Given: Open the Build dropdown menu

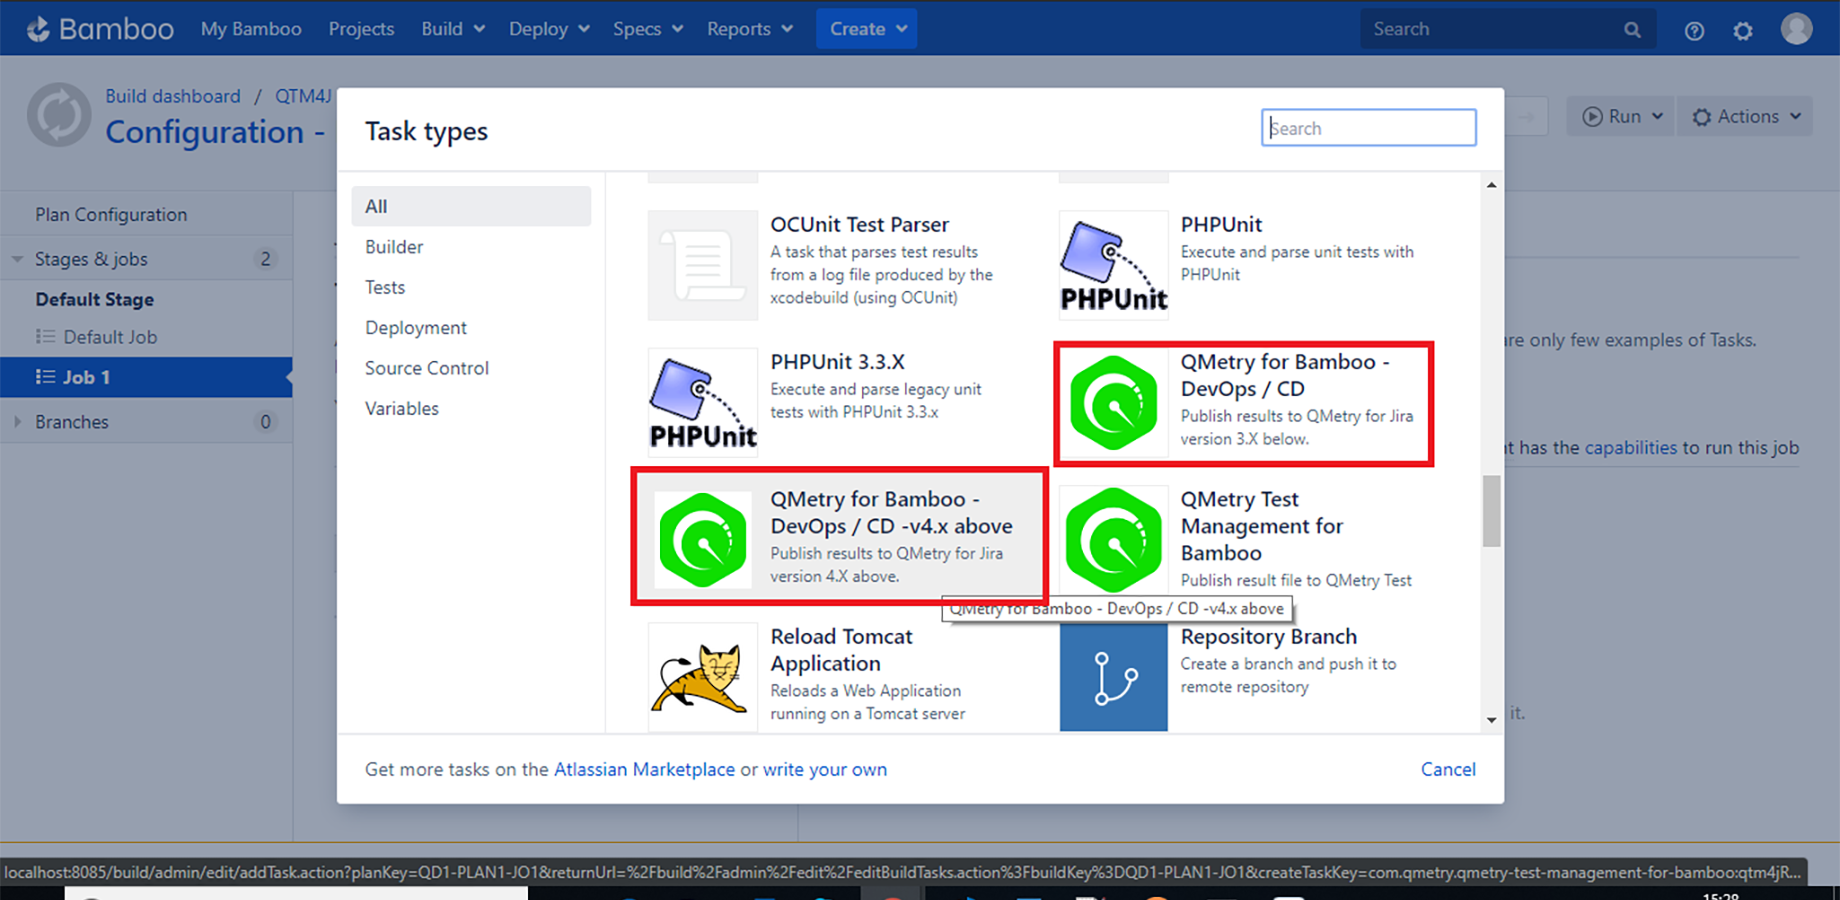Looking at the screenshot, I should pos(453,29).
